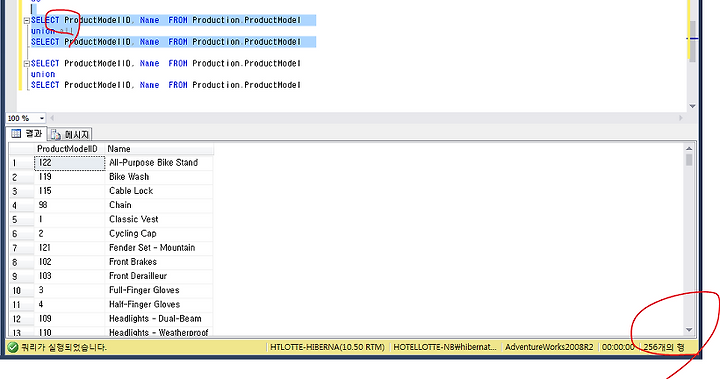
Task: Select the All-Purpose Bike Stand cell
Action: coord(159,163)
